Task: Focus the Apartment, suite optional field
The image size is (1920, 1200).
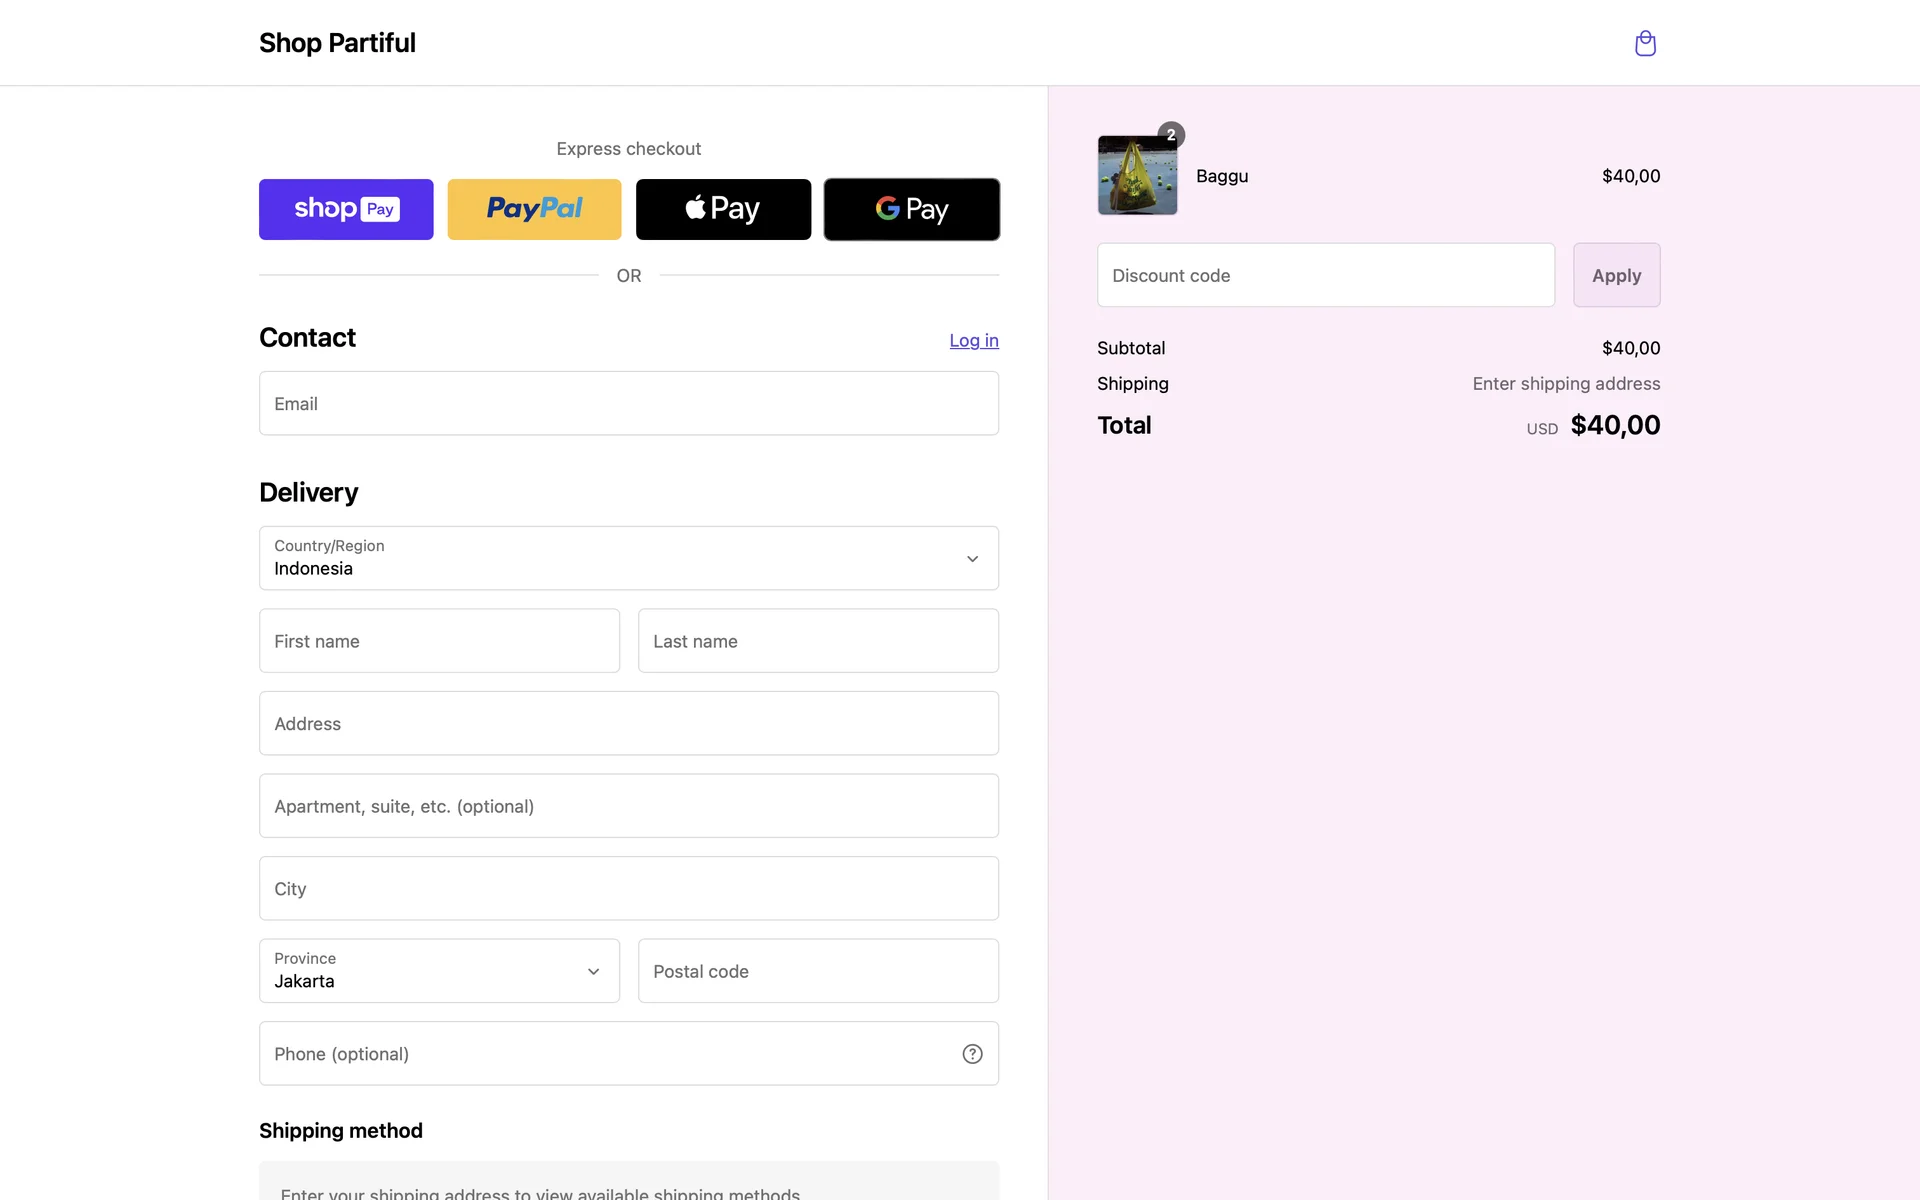Action: [628, 806]
